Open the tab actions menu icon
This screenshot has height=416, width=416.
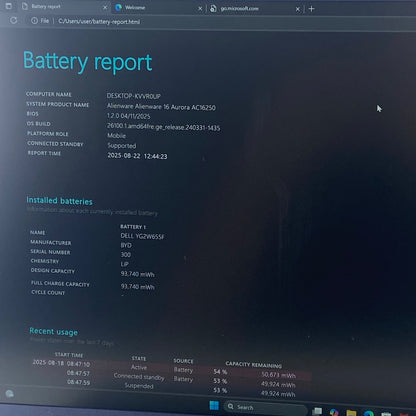tap(9, 6)
